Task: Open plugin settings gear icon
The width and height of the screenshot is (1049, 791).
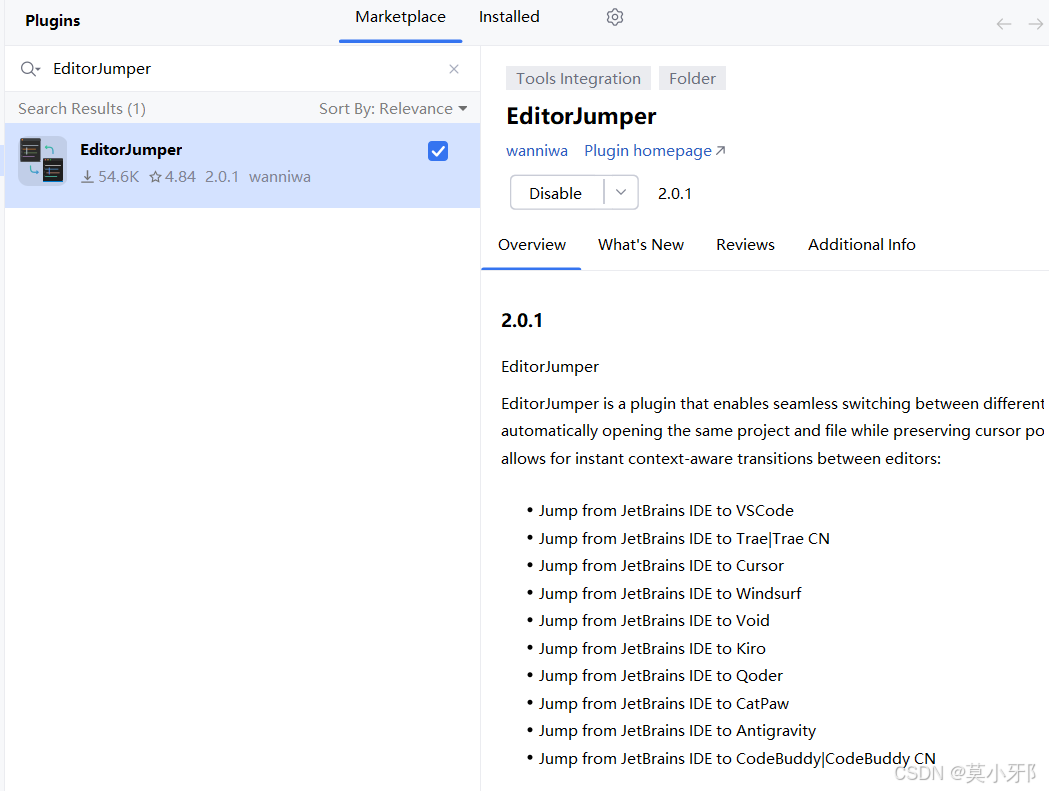Action: pos(615,17)
